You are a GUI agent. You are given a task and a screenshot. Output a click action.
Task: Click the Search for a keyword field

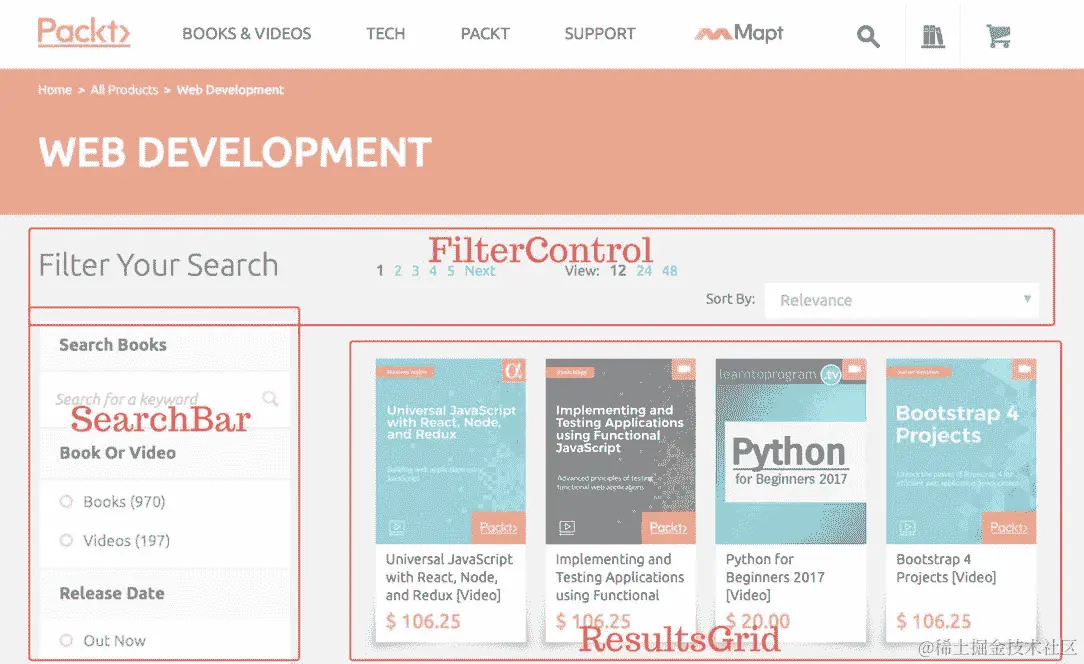[165, 399]
